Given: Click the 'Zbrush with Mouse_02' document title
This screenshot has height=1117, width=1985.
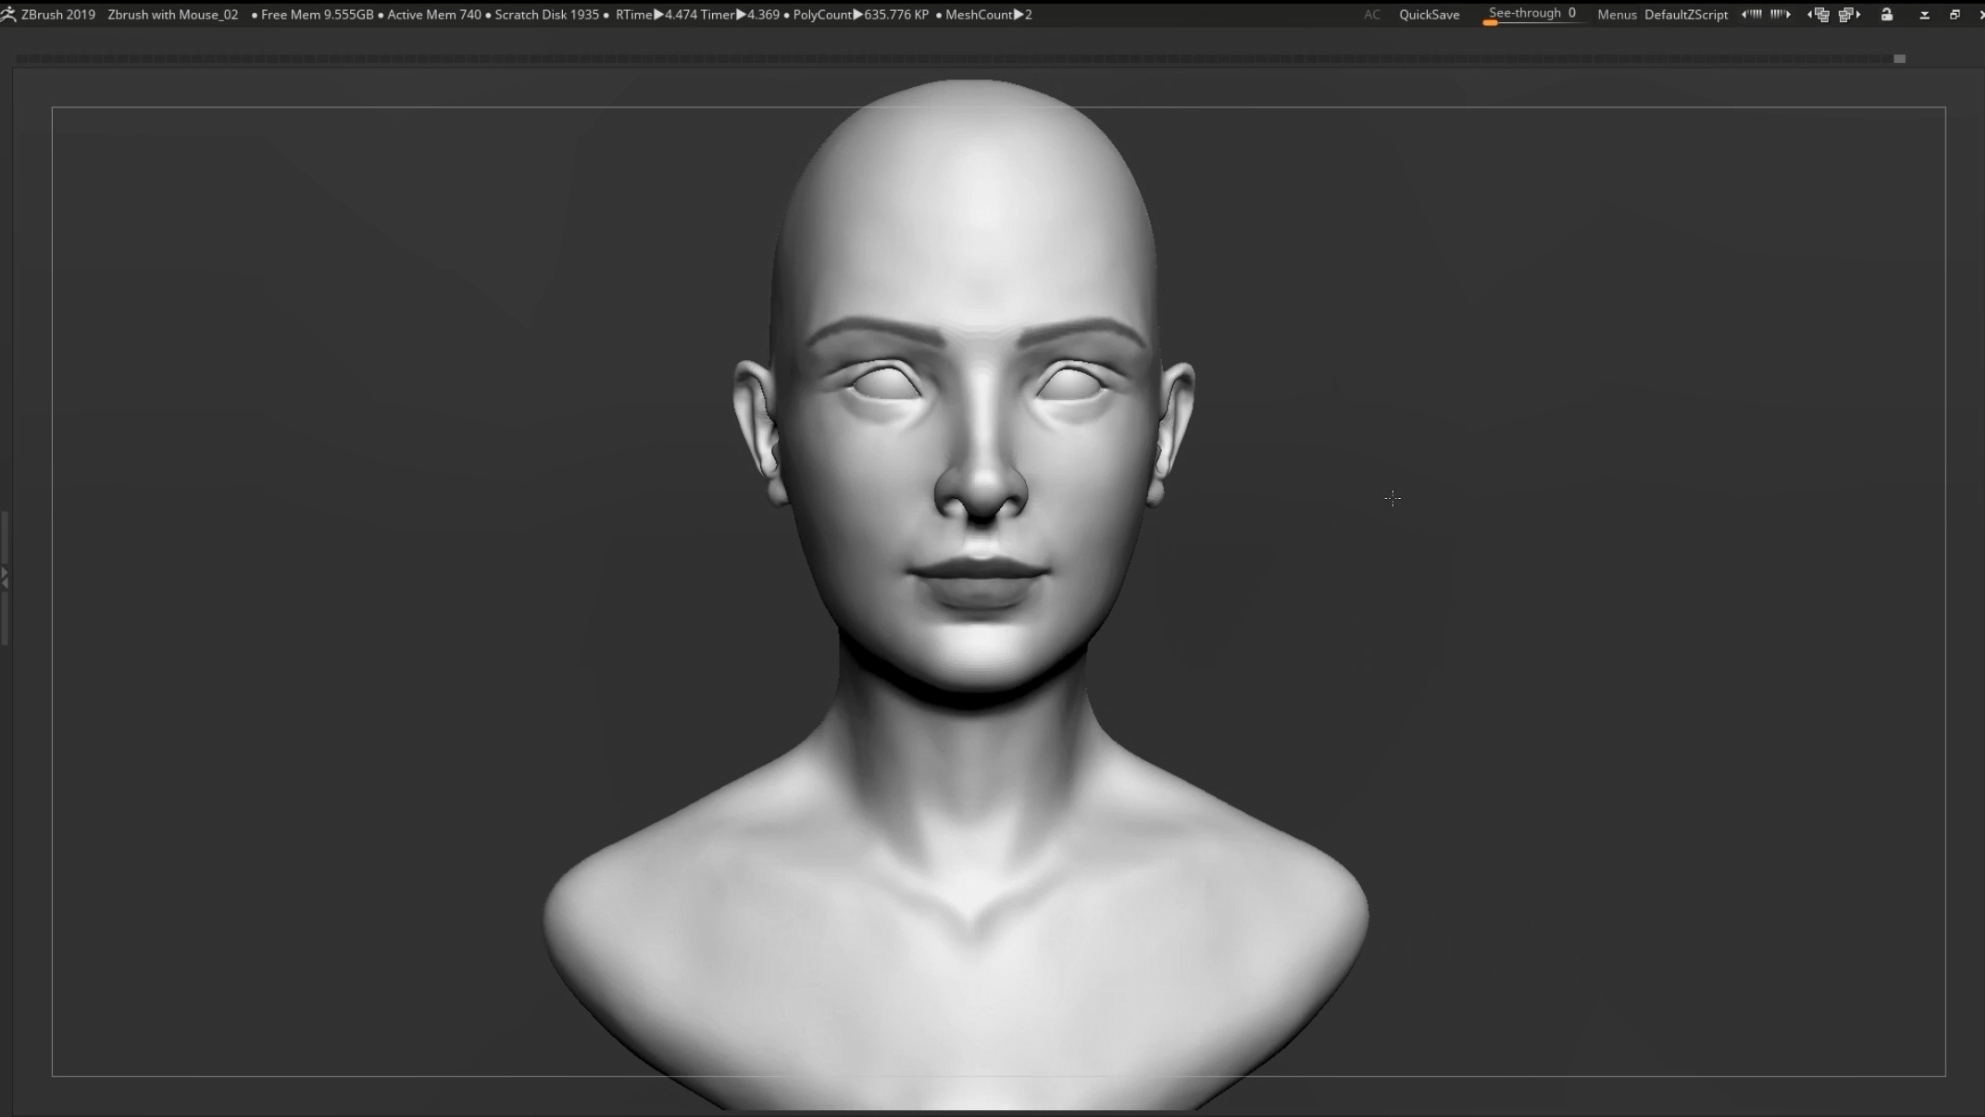Looking at the screenshot, I should (173, 14).
